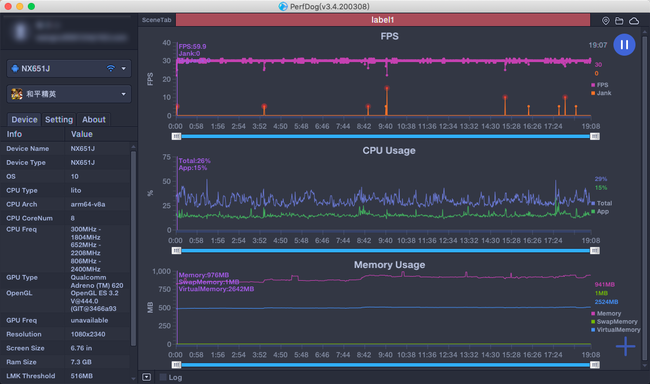The width and height of the screenshot is (650, 384).
Task: Click CPU Usage chart left range handle
Action: 176,250
